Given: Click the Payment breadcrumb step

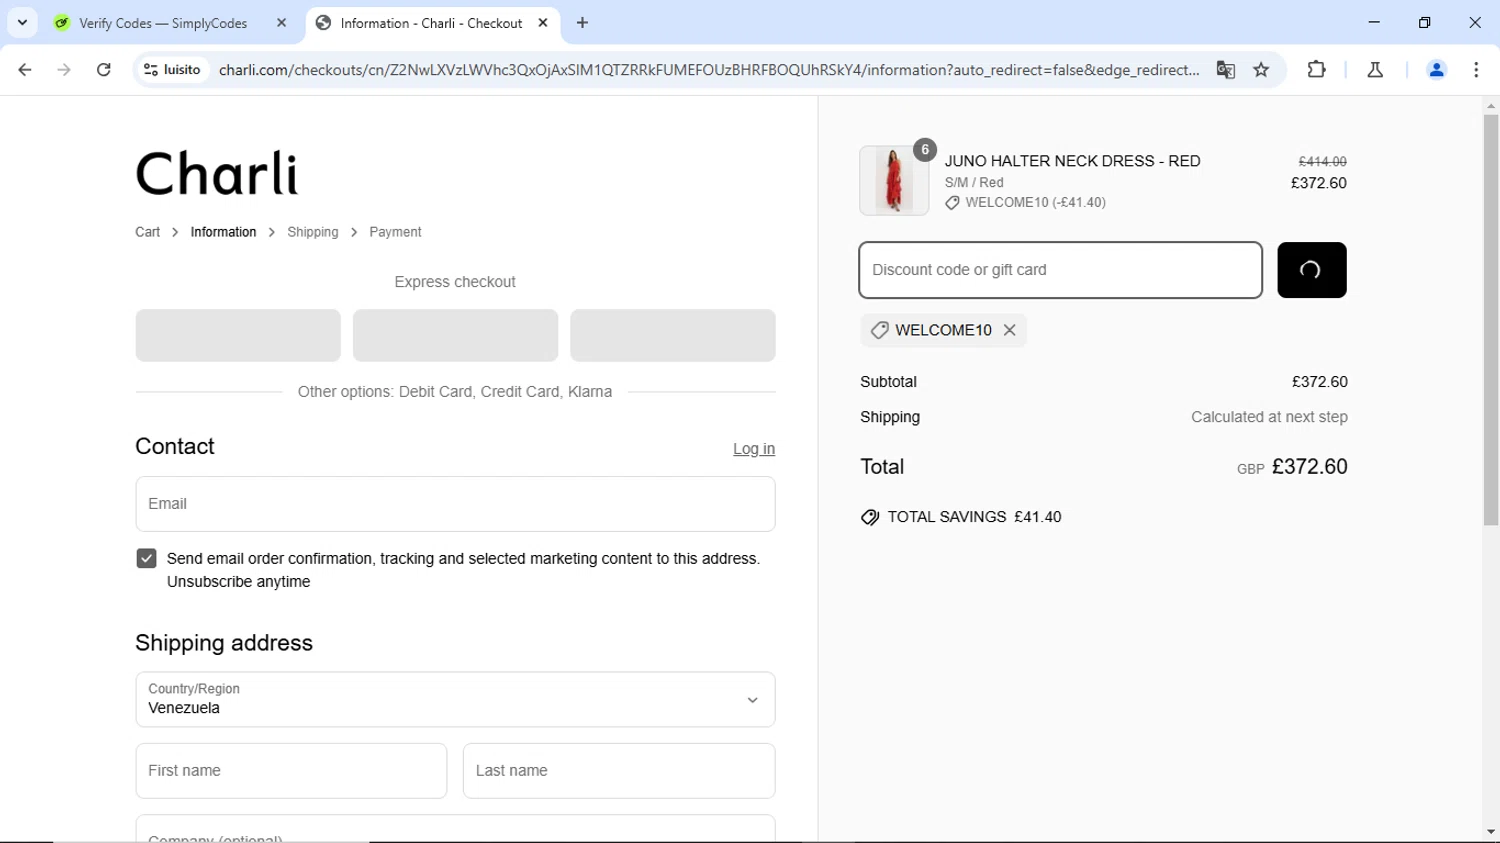Looking at the screenshot, I should pos(395,232).
